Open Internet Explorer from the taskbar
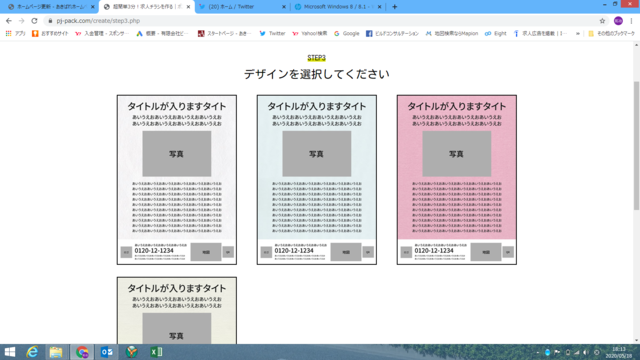640x360 pixels. pyautogui.click(x=32, y=352)
